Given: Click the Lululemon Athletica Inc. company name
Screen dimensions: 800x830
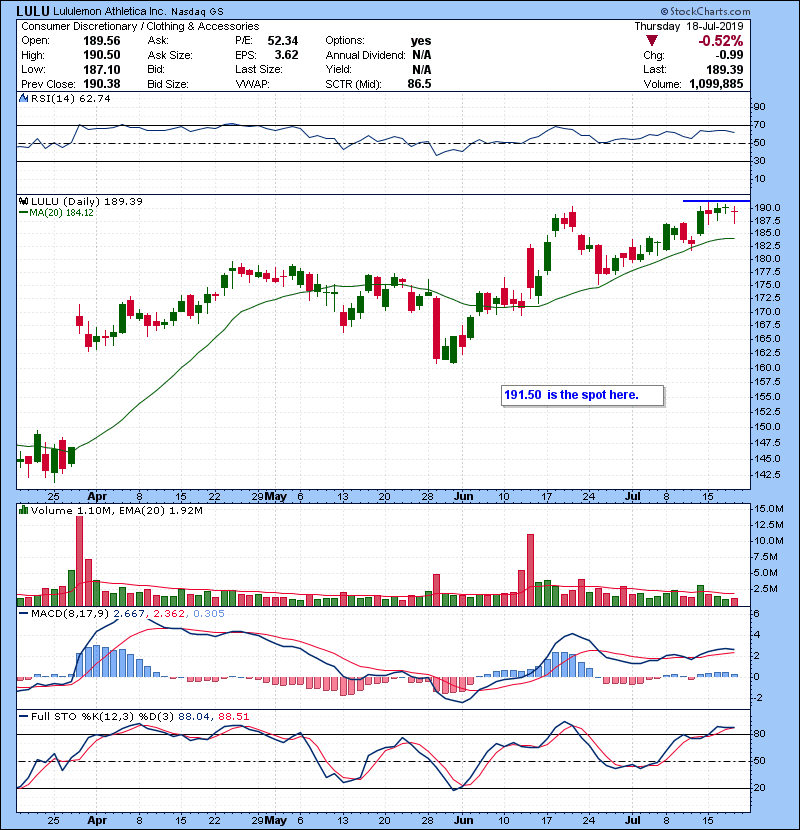Looking at the screenshot, I should coord(110,11).
